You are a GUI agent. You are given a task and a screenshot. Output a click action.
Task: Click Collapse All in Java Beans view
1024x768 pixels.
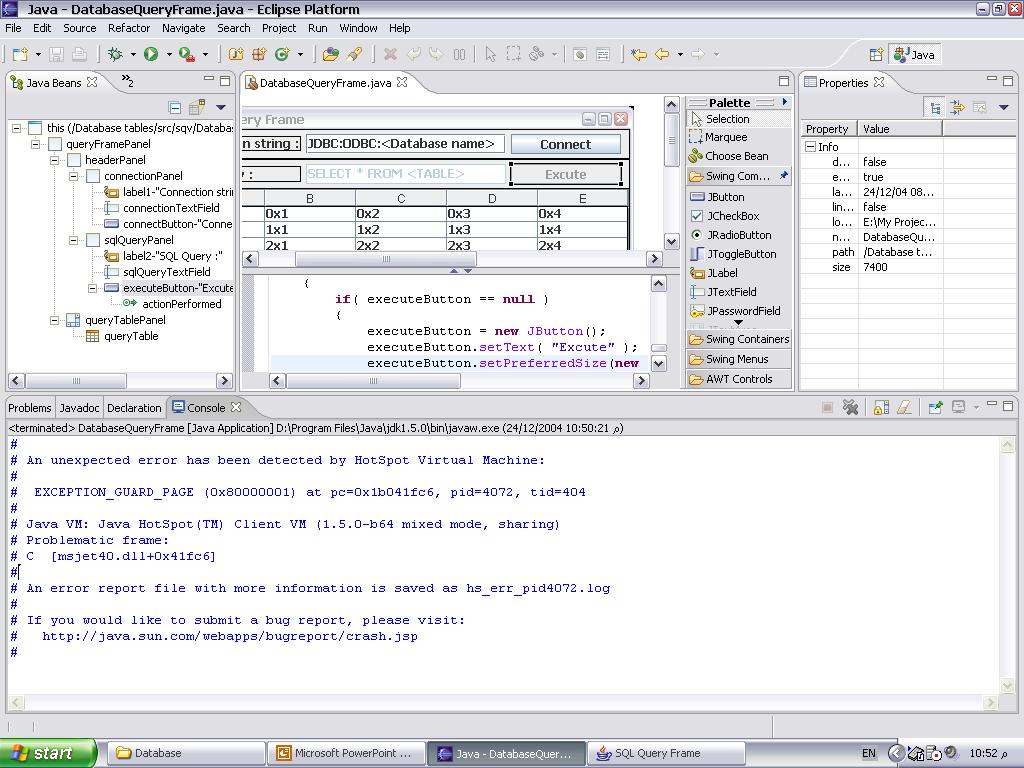tap(174, 107)
